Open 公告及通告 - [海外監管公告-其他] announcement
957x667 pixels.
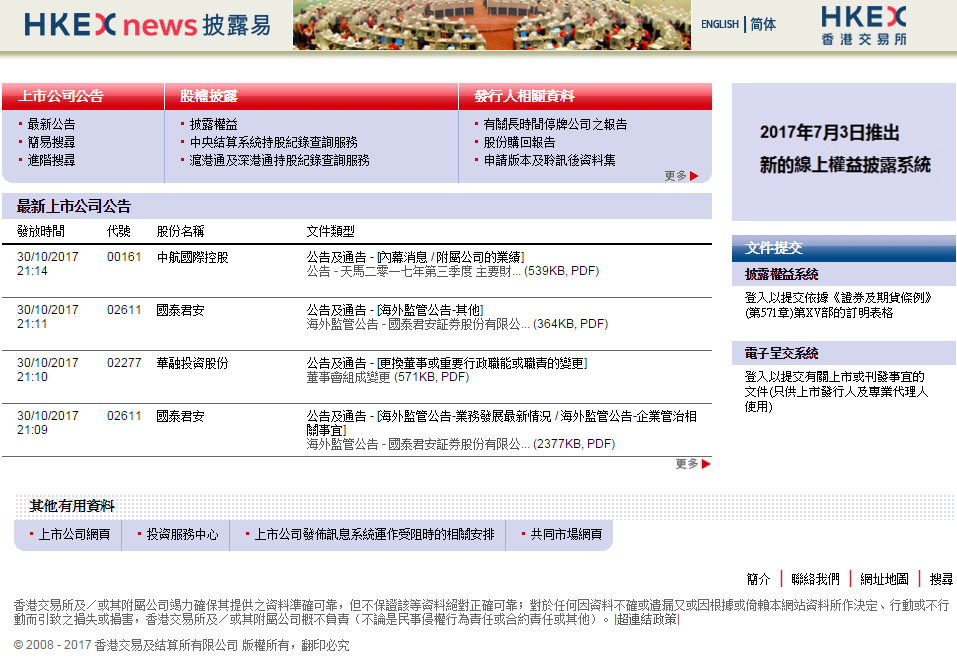[395, 310]
